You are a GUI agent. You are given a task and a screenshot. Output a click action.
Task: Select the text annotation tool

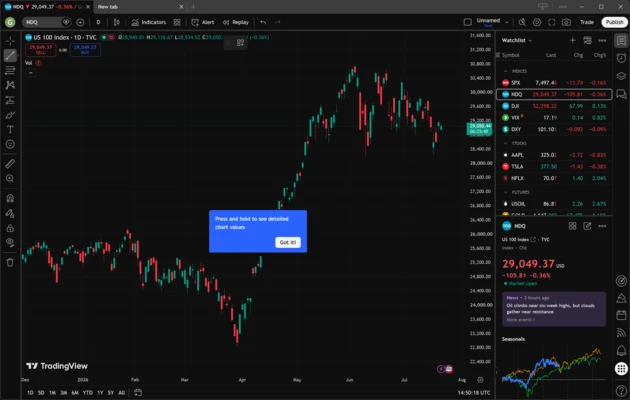click(x=10, y=129)
